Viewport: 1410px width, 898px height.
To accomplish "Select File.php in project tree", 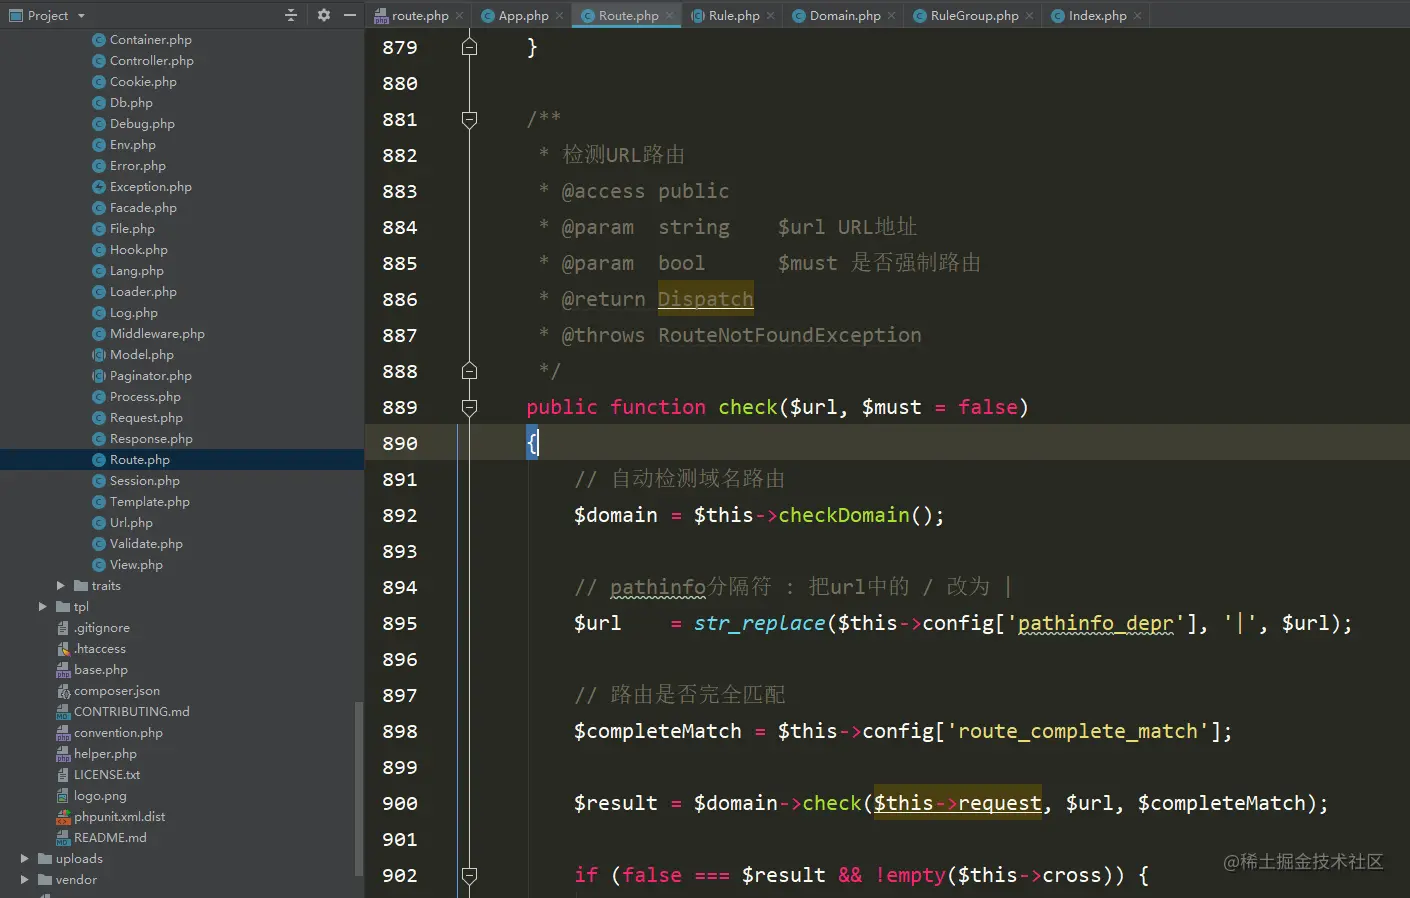I will (132, 229).
